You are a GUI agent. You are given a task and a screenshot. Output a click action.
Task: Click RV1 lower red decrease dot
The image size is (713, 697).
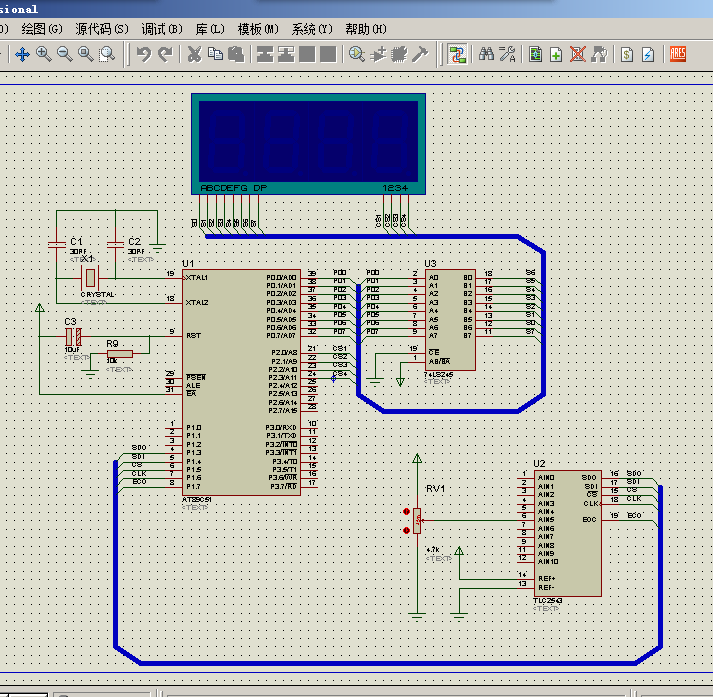(x=407, y=530)
